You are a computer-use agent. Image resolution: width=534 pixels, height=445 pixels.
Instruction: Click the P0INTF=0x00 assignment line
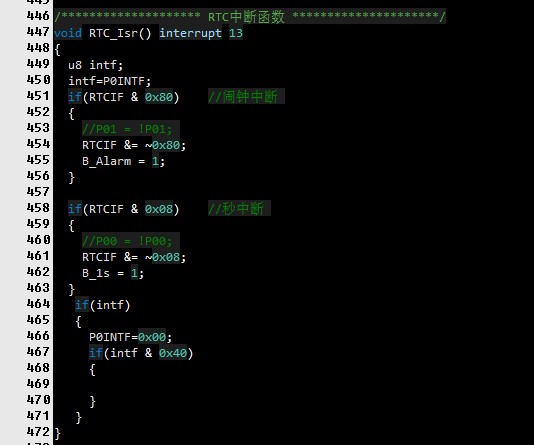(130, 337)
